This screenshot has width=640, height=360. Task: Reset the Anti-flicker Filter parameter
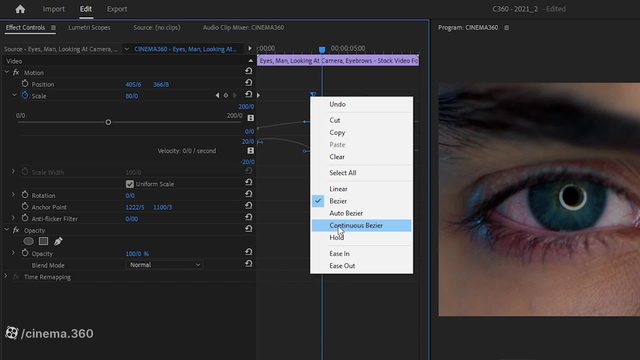[249, 217]
